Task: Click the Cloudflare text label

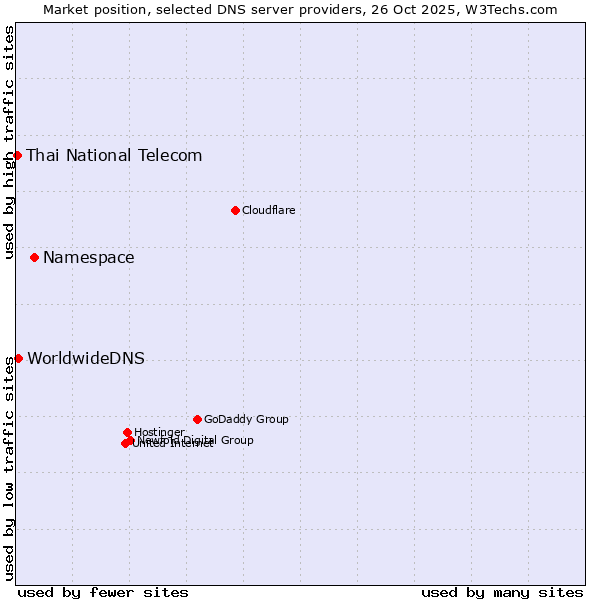Action: [x=268, y=210]
